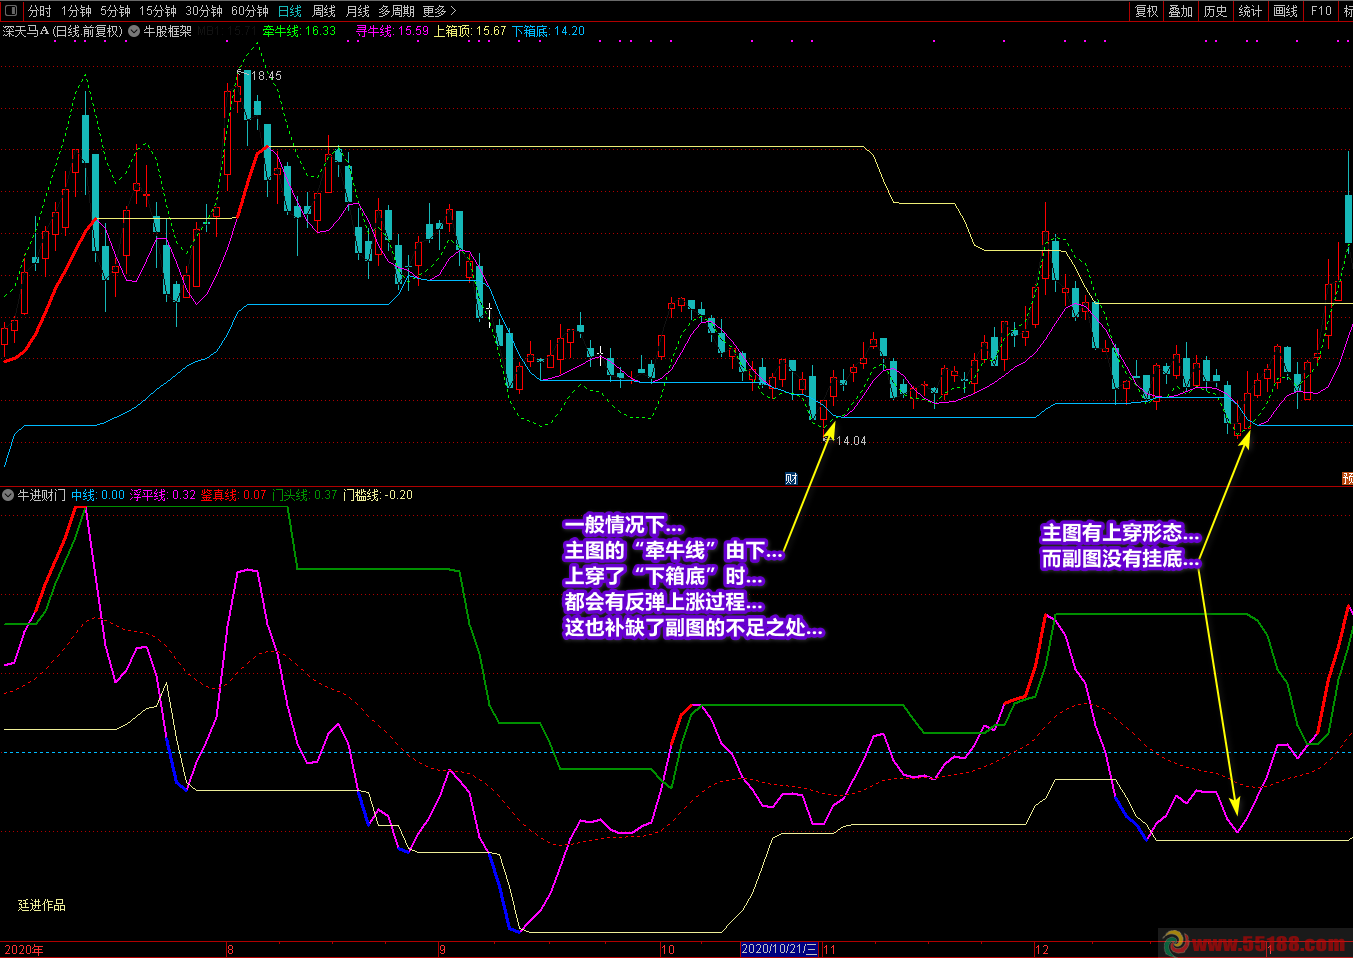The width and height of the screenshot is (1353, 958).
Task: Open the 历史 history button
Action: (x=1216, y=11)
